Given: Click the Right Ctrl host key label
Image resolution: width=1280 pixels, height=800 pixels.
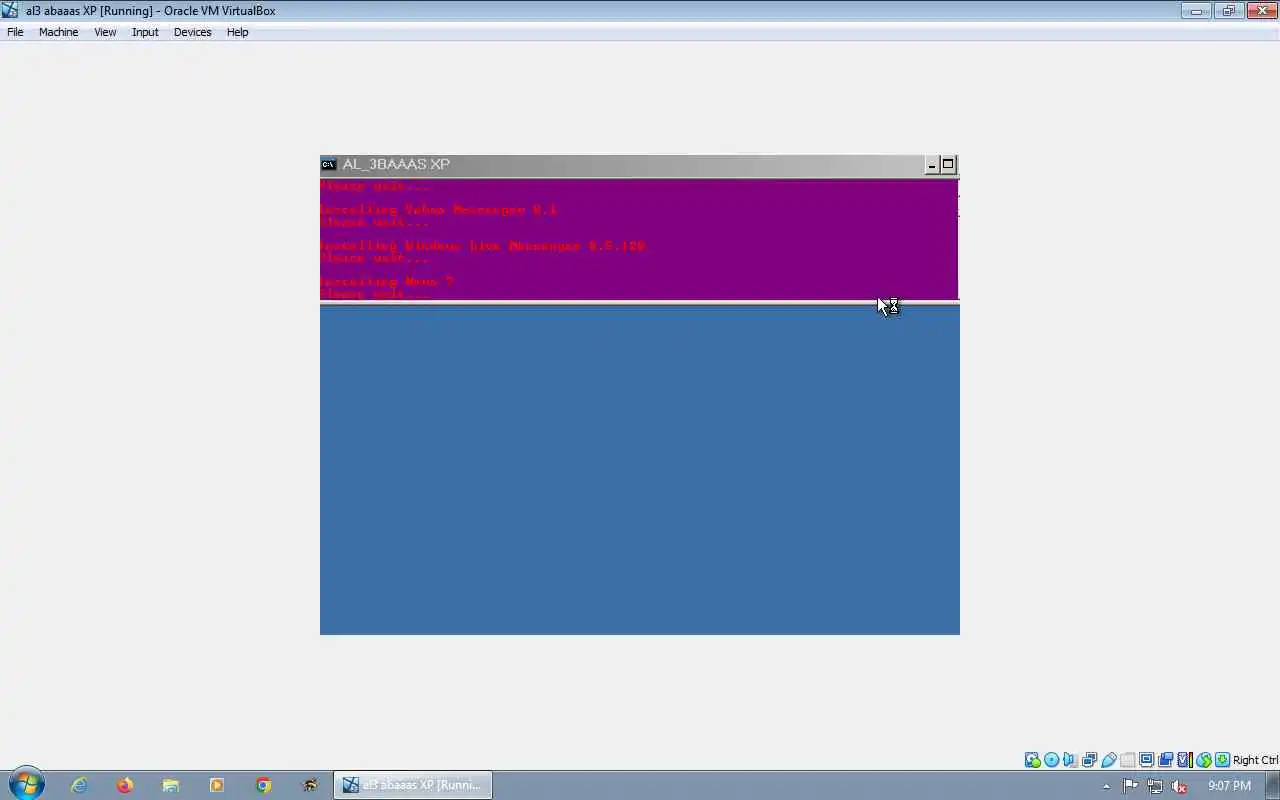Looking at the screenshot, I should click(x=1256, y=760).
